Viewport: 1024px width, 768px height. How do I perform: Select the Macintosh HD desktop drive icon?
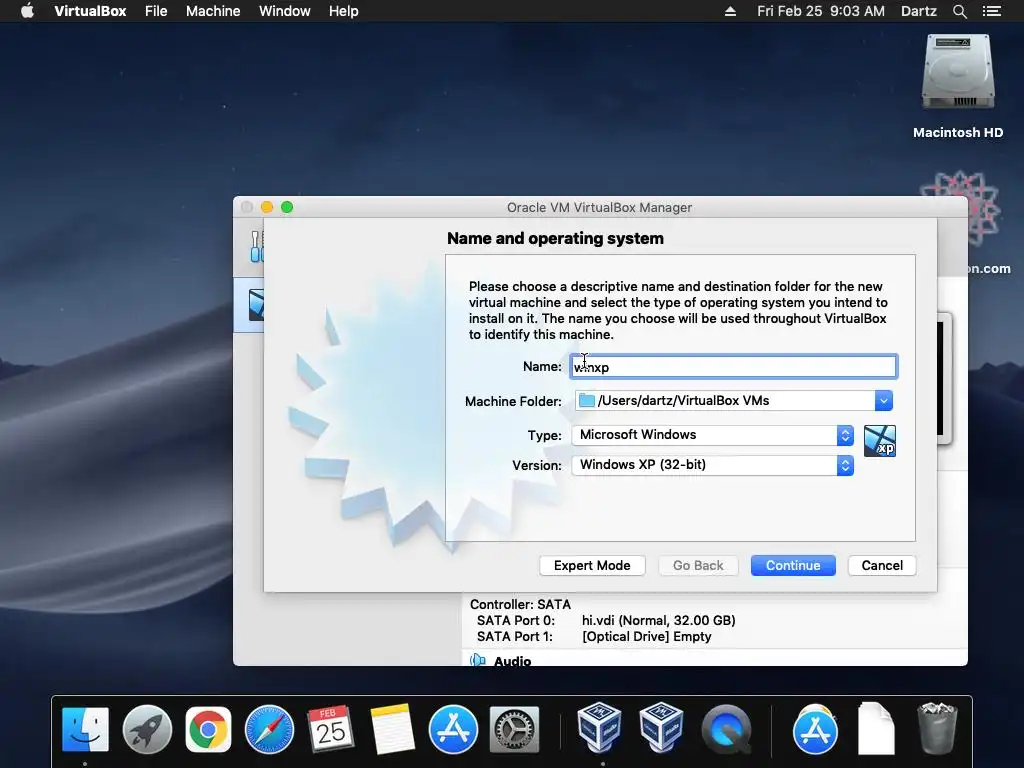[x=958, y=72]
